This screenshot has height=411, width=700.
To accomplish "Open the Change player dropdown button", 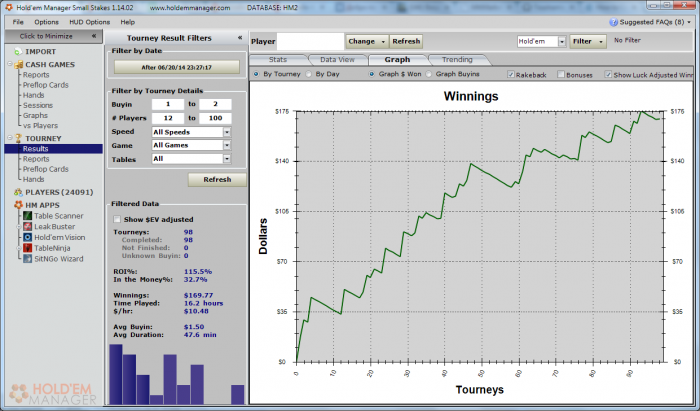I will 366,42.
